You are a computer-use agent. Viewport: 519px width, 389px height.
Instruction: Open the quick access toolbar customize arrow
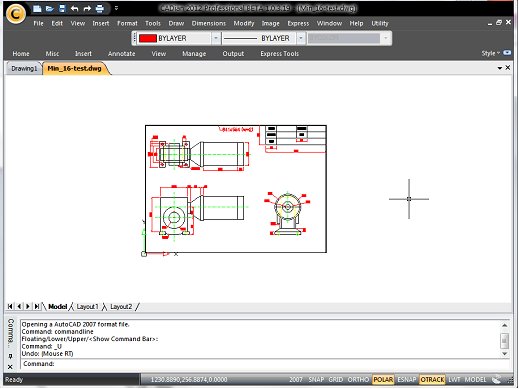(116, 8)
